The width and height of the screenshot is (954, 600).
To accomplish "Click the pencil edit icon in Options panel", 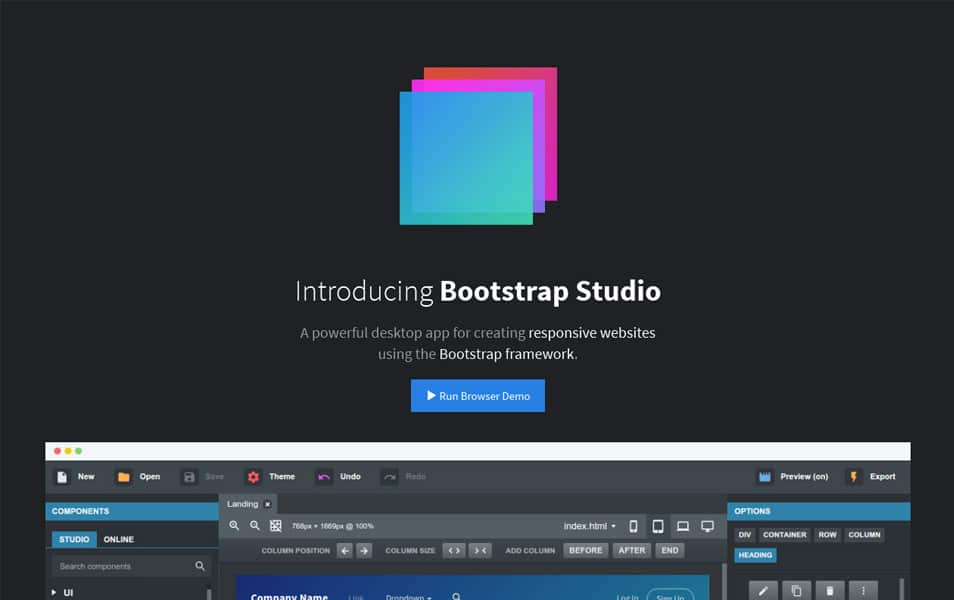I will coord(762,591).
